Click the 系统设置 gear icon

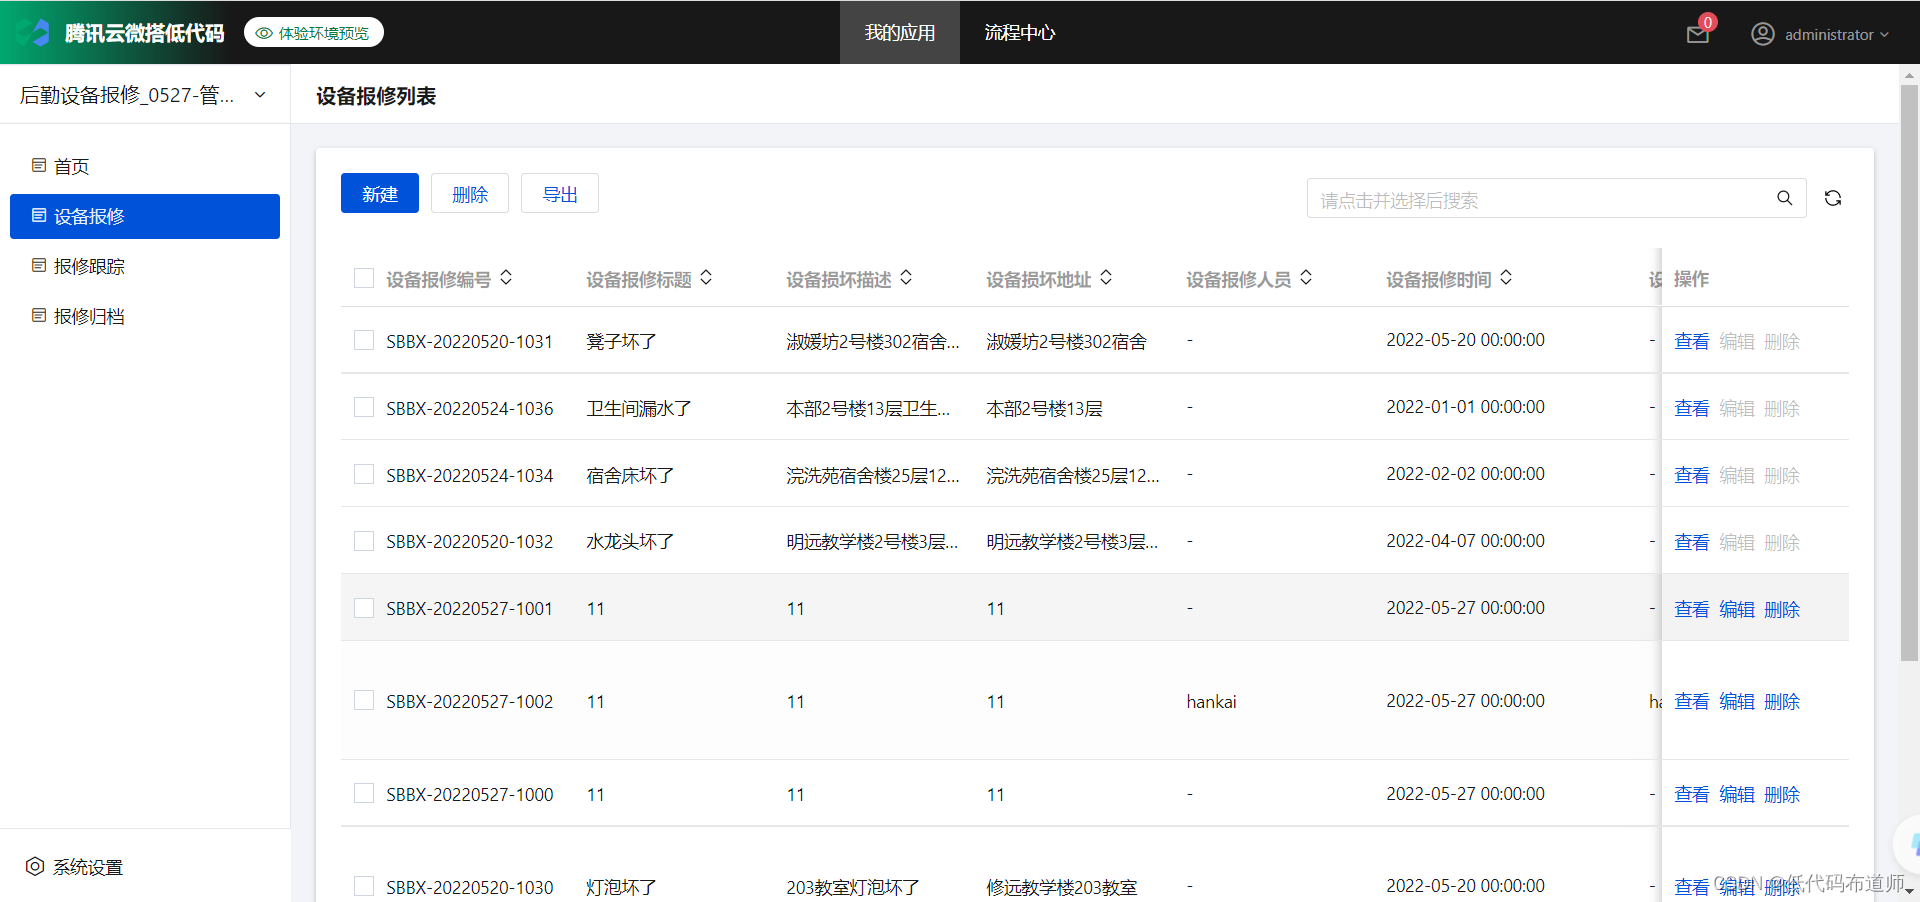tap(35, 866)
